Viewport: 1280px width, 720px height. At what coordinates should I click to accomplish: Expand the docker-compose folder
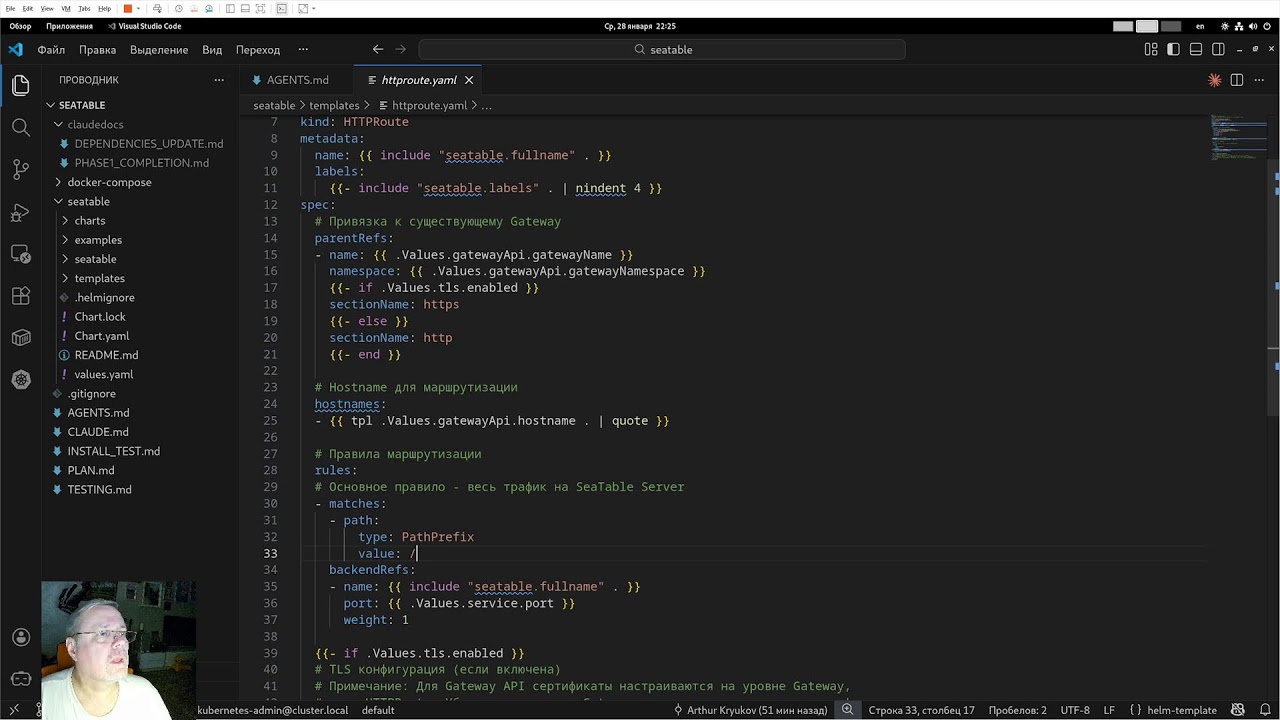tap(109, 182)
